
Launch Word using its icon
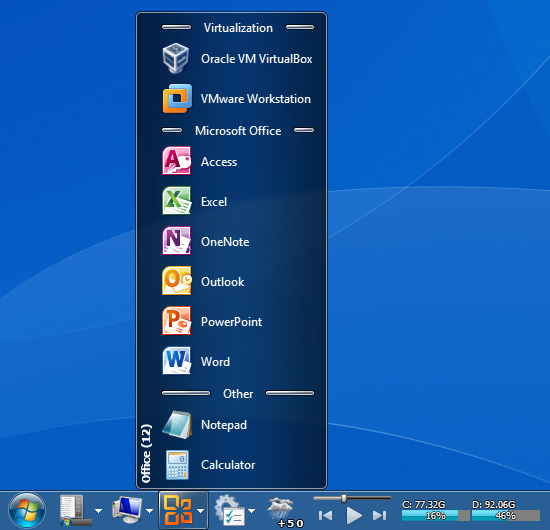(x=176, y=361)
